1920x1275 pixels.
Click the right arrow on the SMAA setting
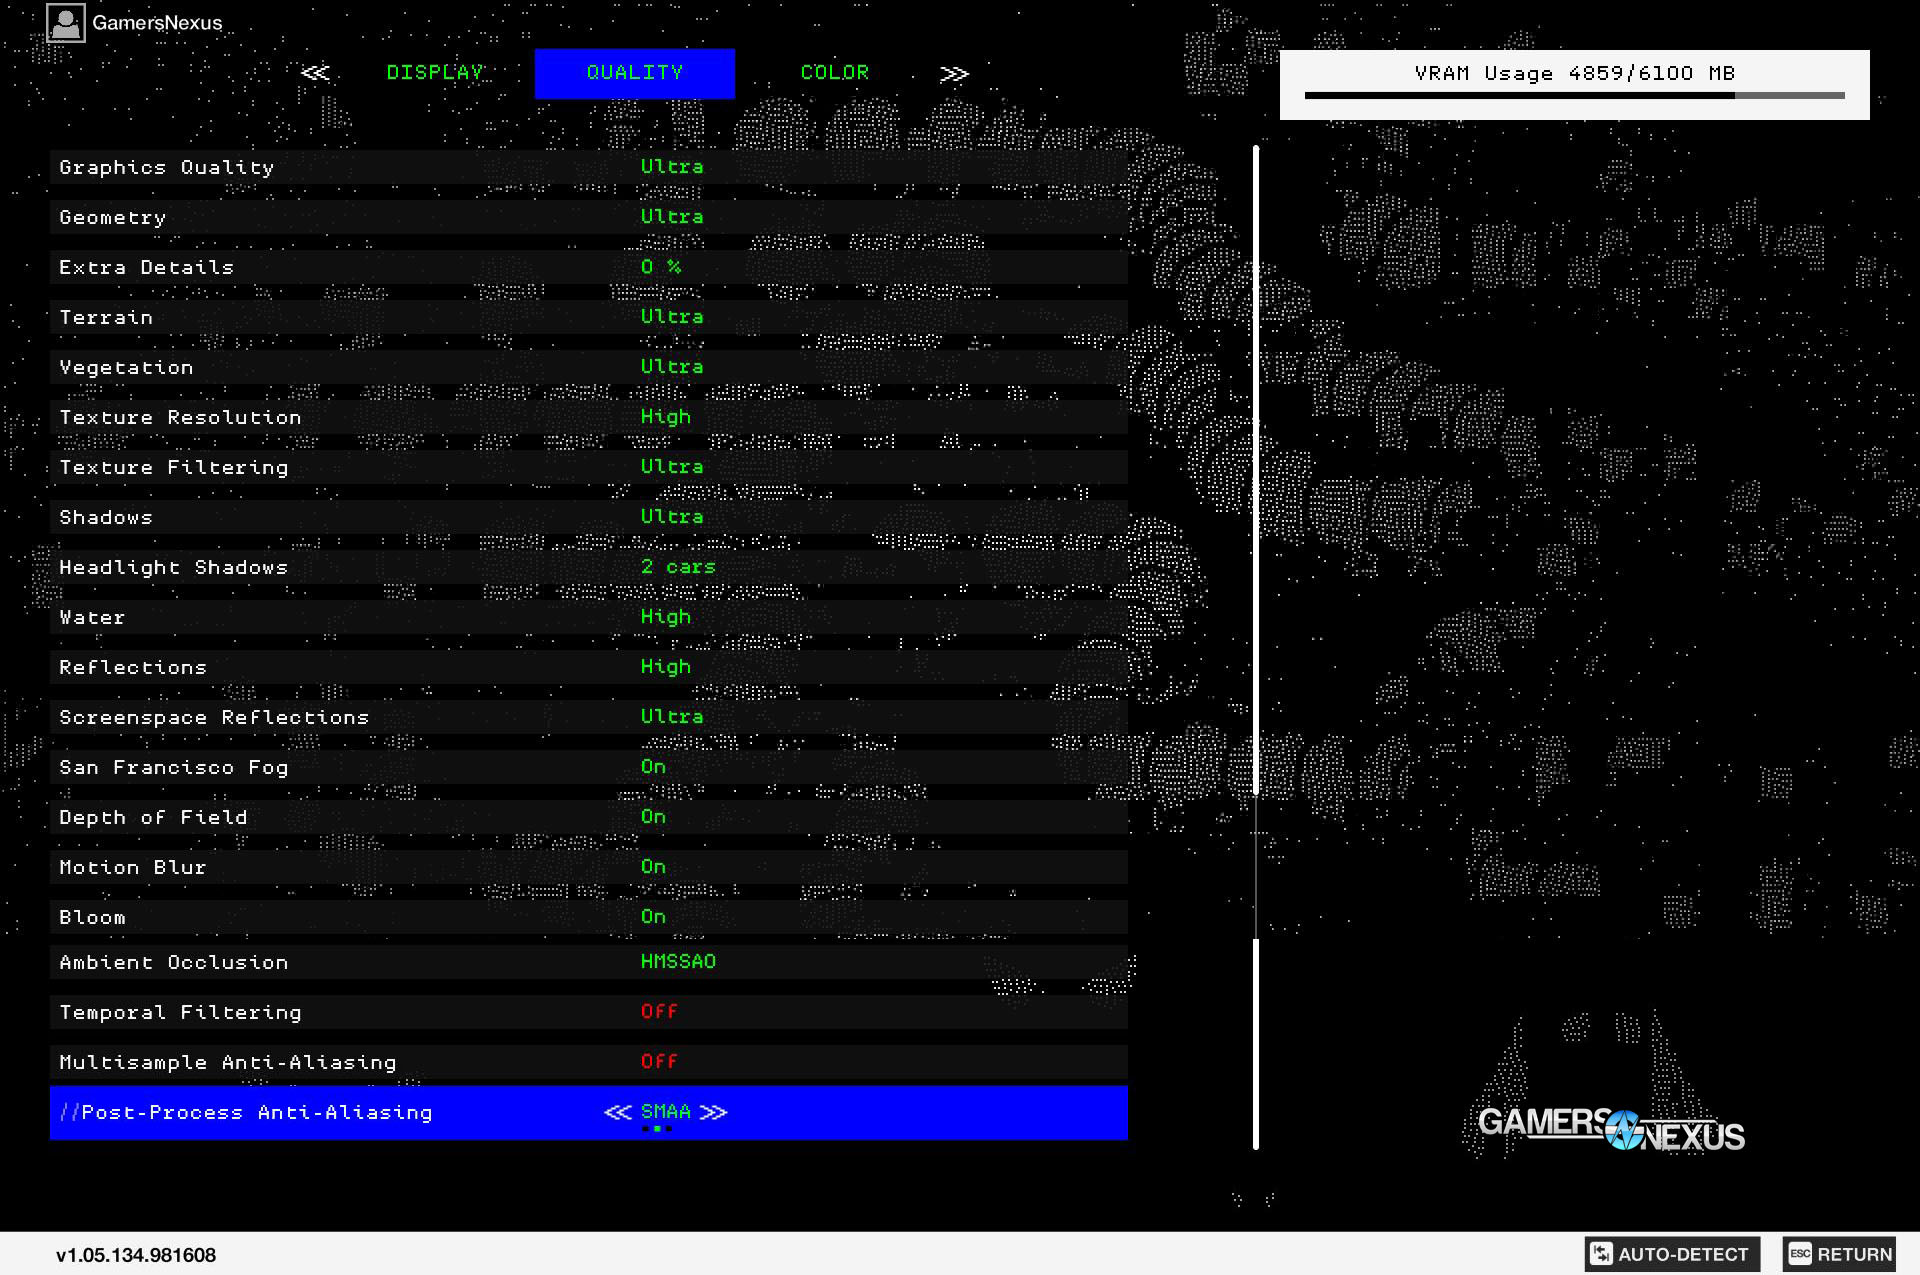click(713, 1111)
